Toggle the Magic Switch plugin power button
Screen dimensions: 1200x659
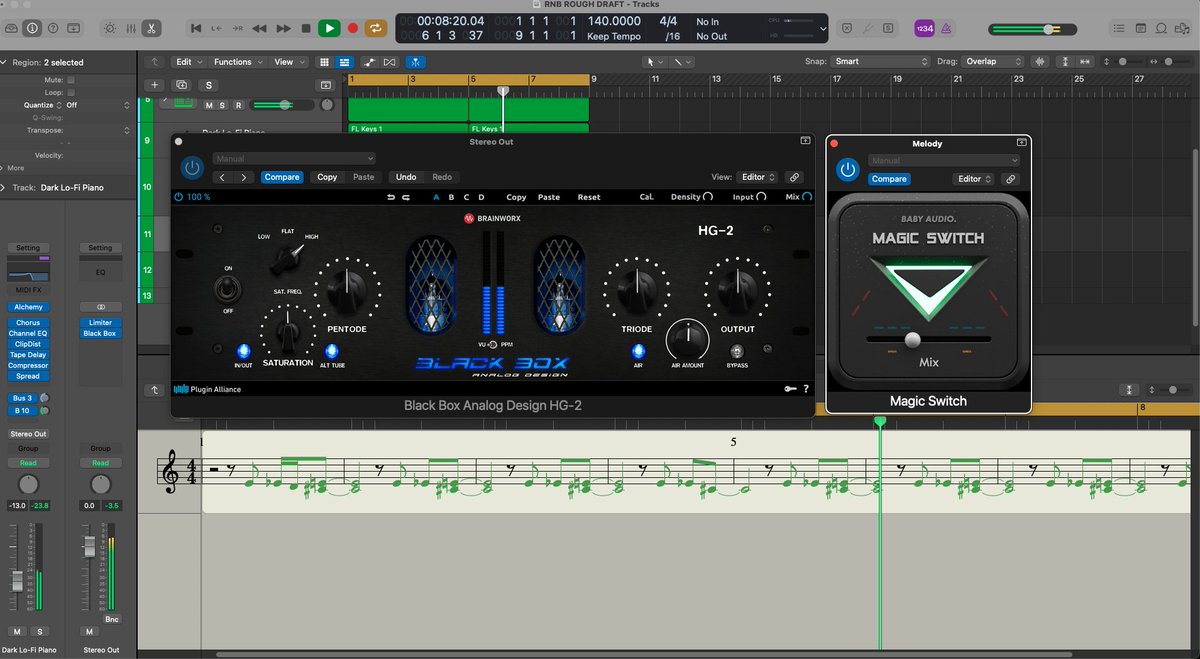(848, 169)
